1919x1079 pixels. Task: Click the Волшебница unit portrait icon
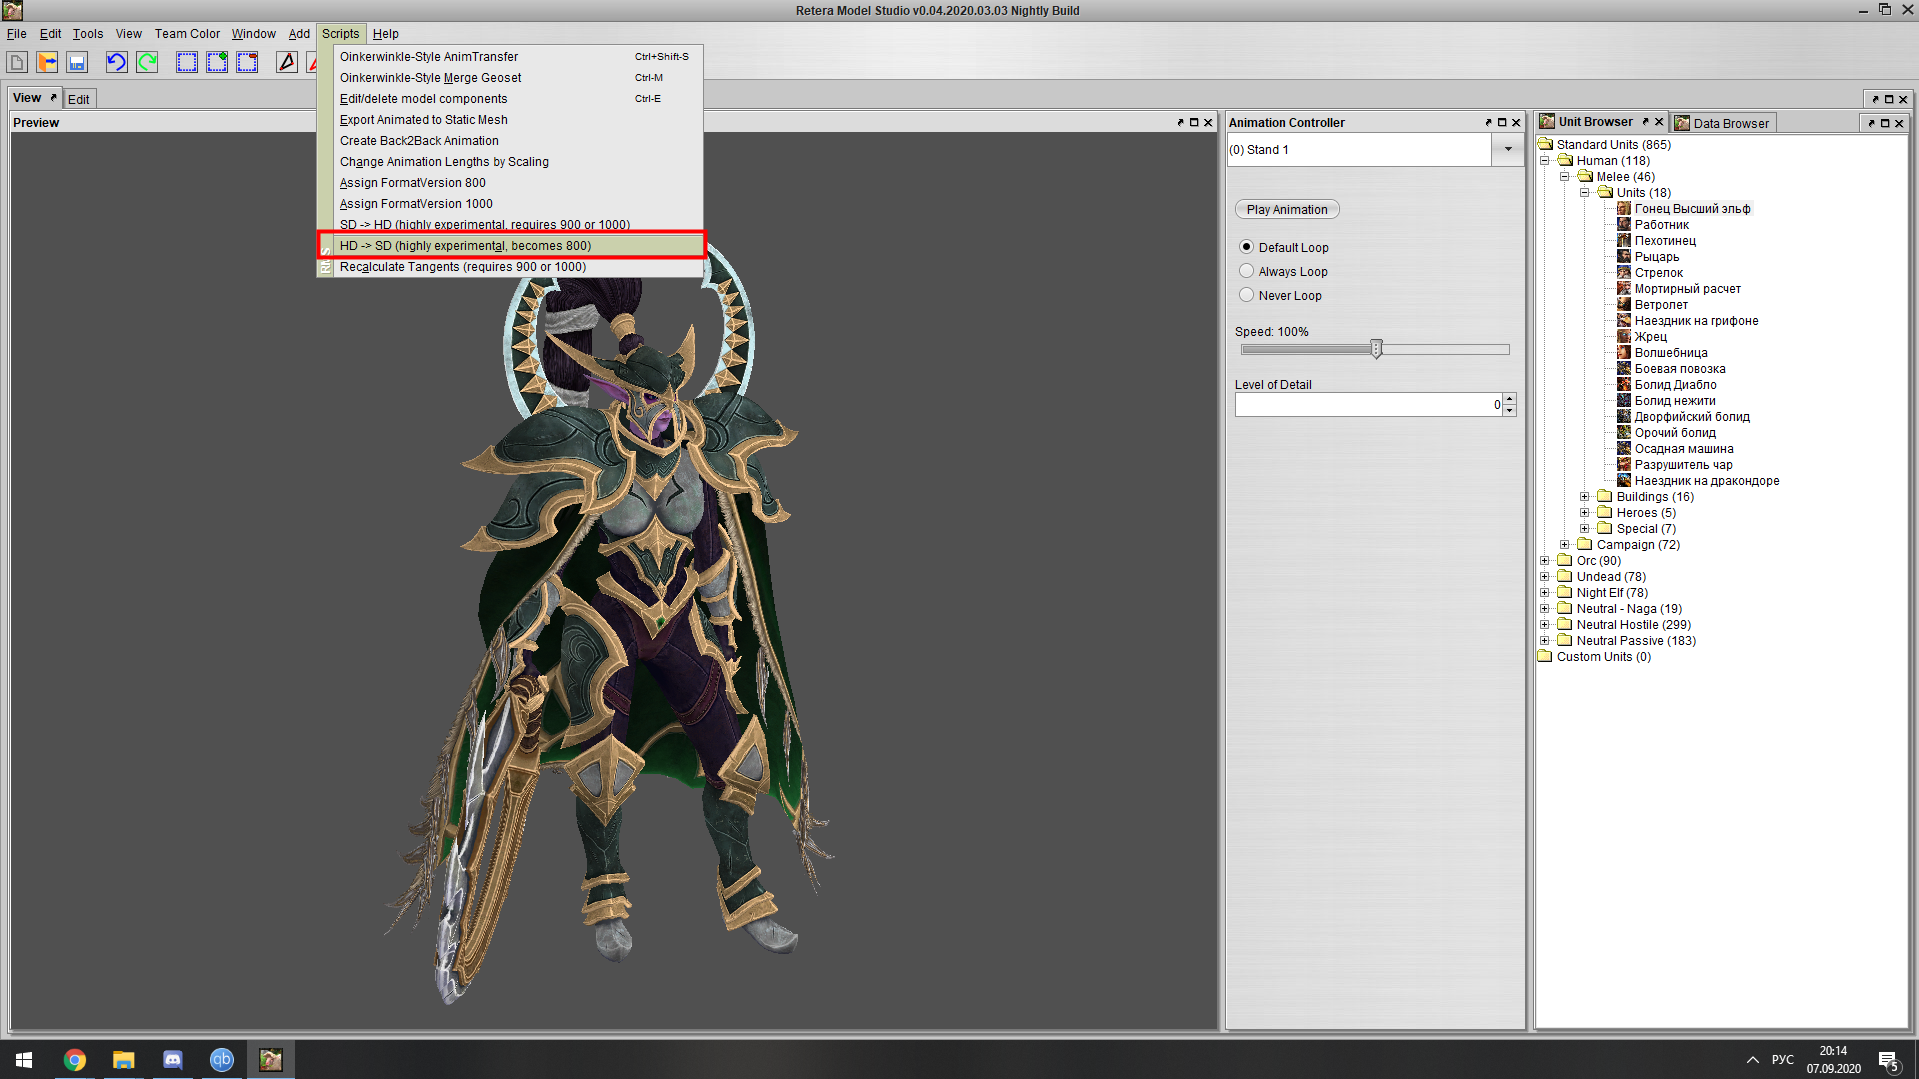click(1624, 353)
